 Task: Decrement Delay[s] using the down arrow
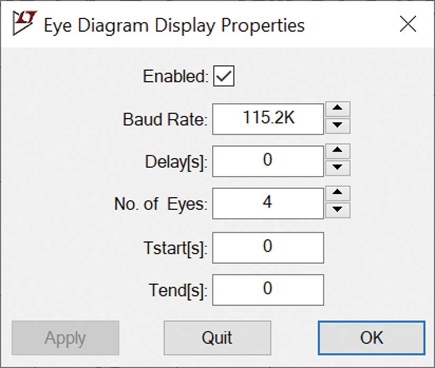tap(337, 168)
